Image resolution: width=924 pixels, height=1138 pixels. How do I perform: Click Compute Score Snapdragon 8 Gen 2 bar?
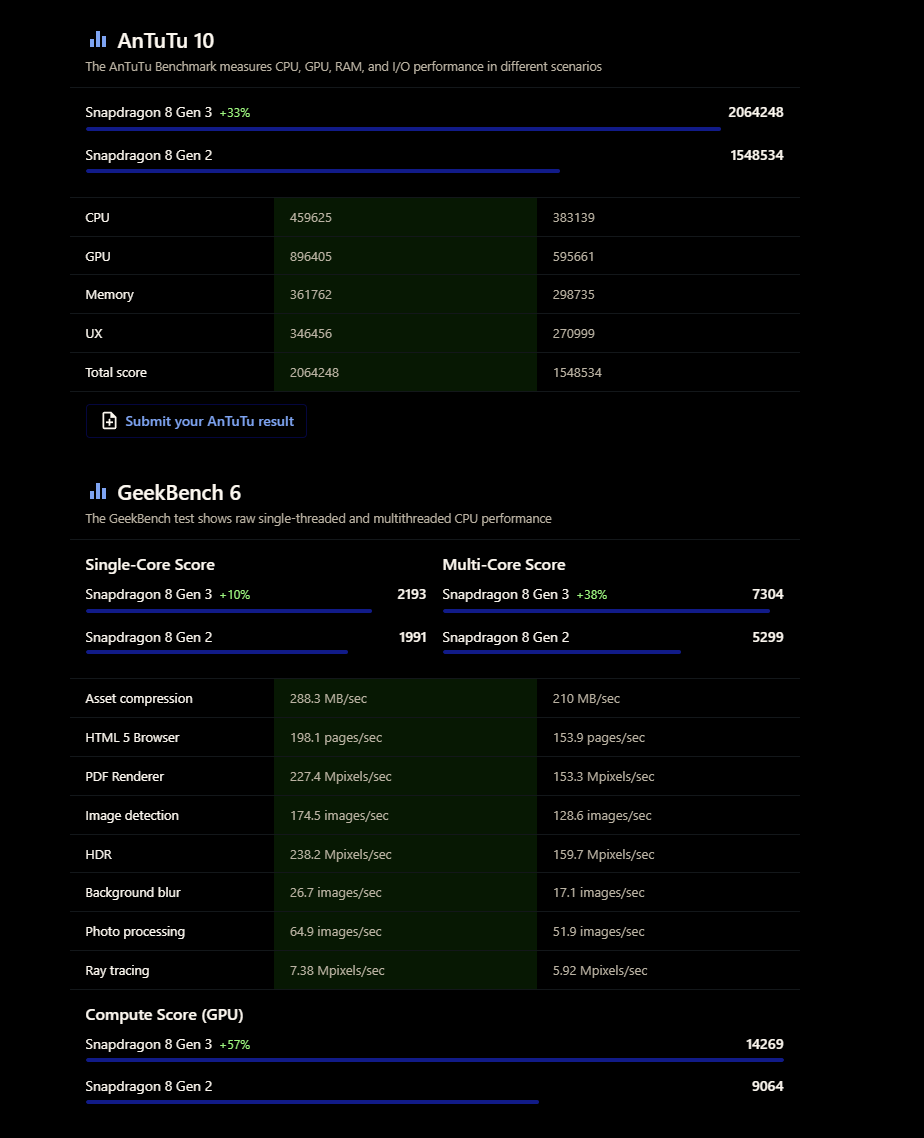click(312, 1102)
